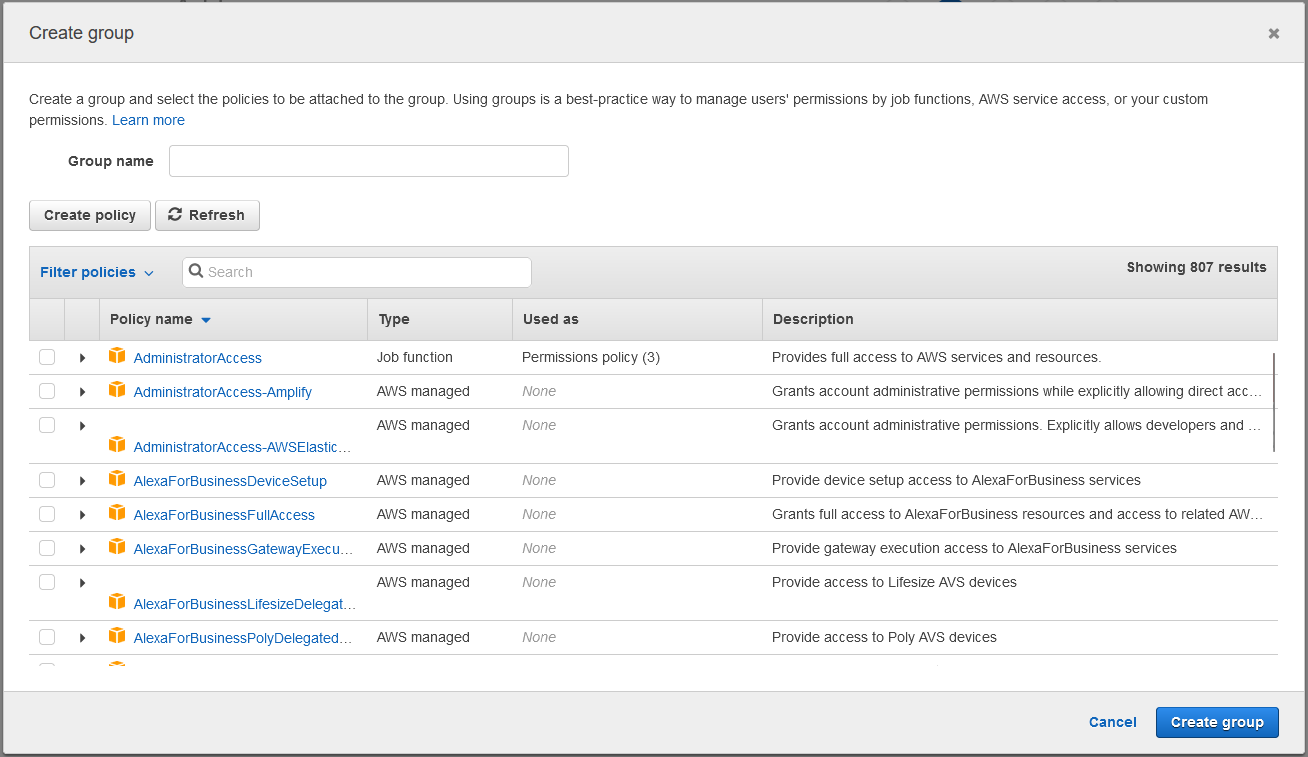Cancel the group creation
This screenshot has height=757, width=1308.
pos(1113,722)
